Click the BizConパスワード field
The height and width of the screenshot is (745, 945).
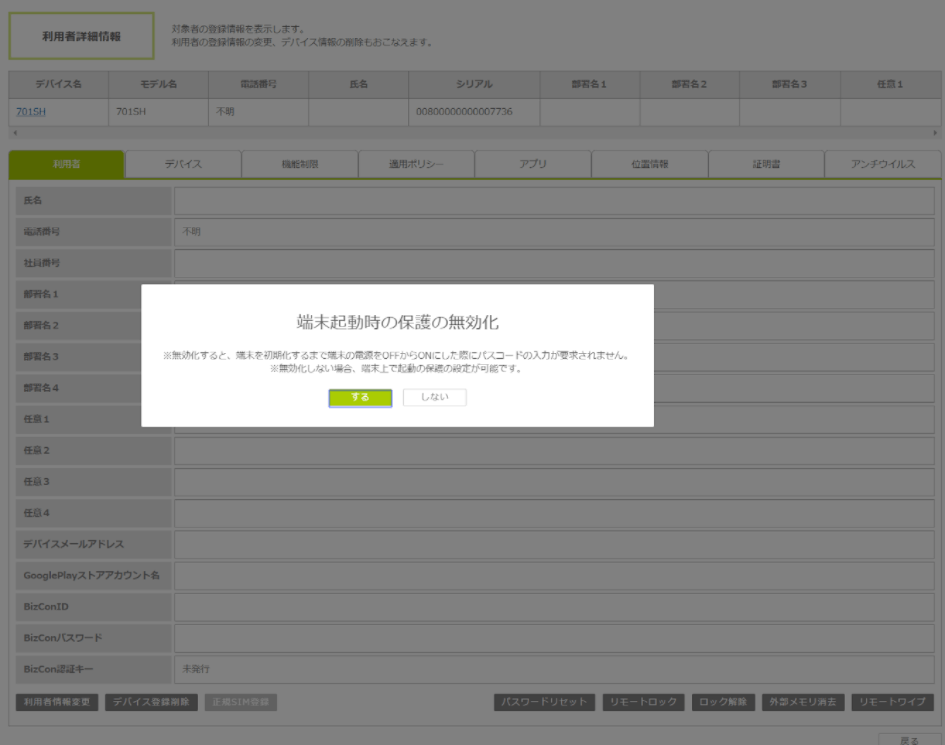(554, 638)
